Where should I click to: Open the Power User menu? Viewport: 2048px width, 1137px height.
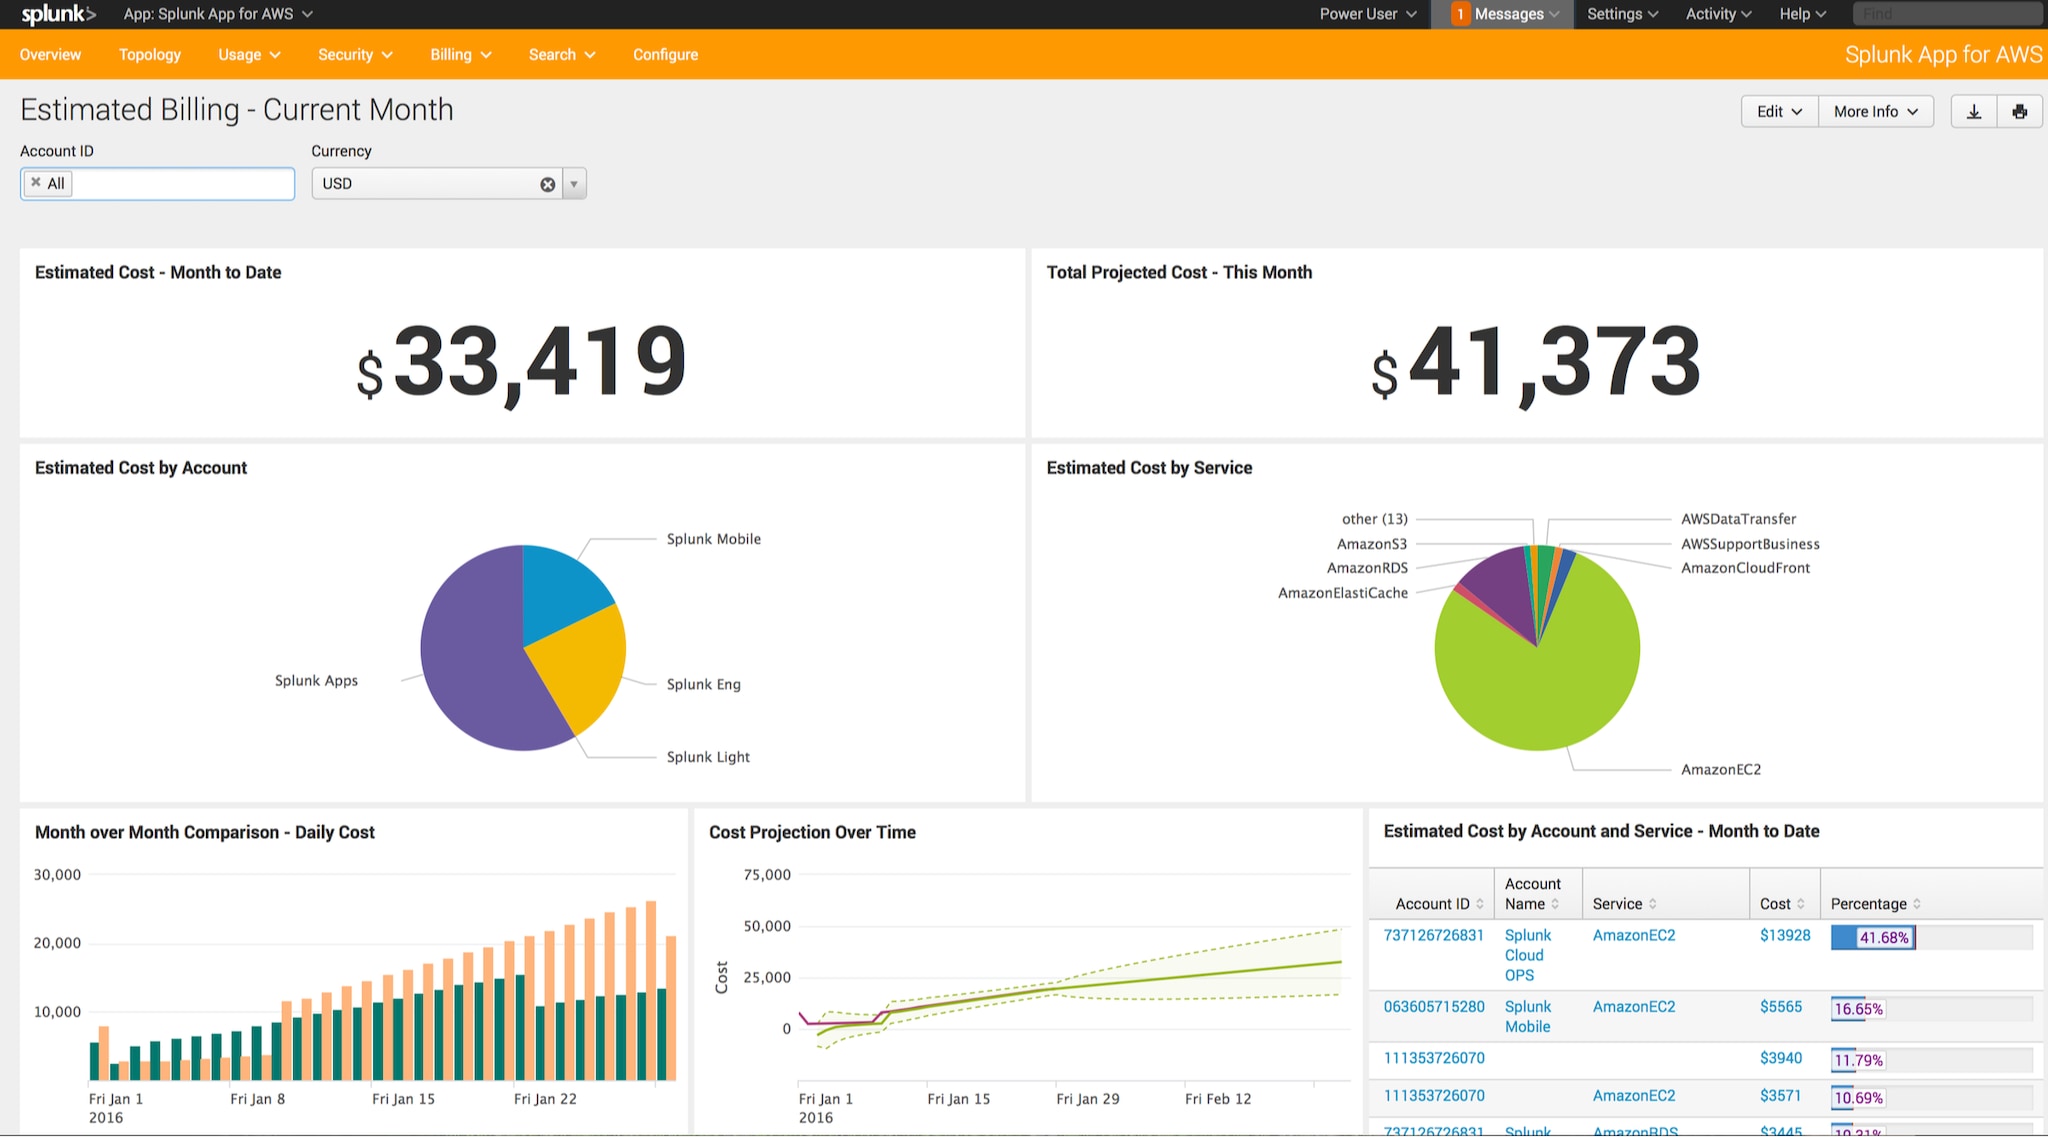pos(1367,14)
